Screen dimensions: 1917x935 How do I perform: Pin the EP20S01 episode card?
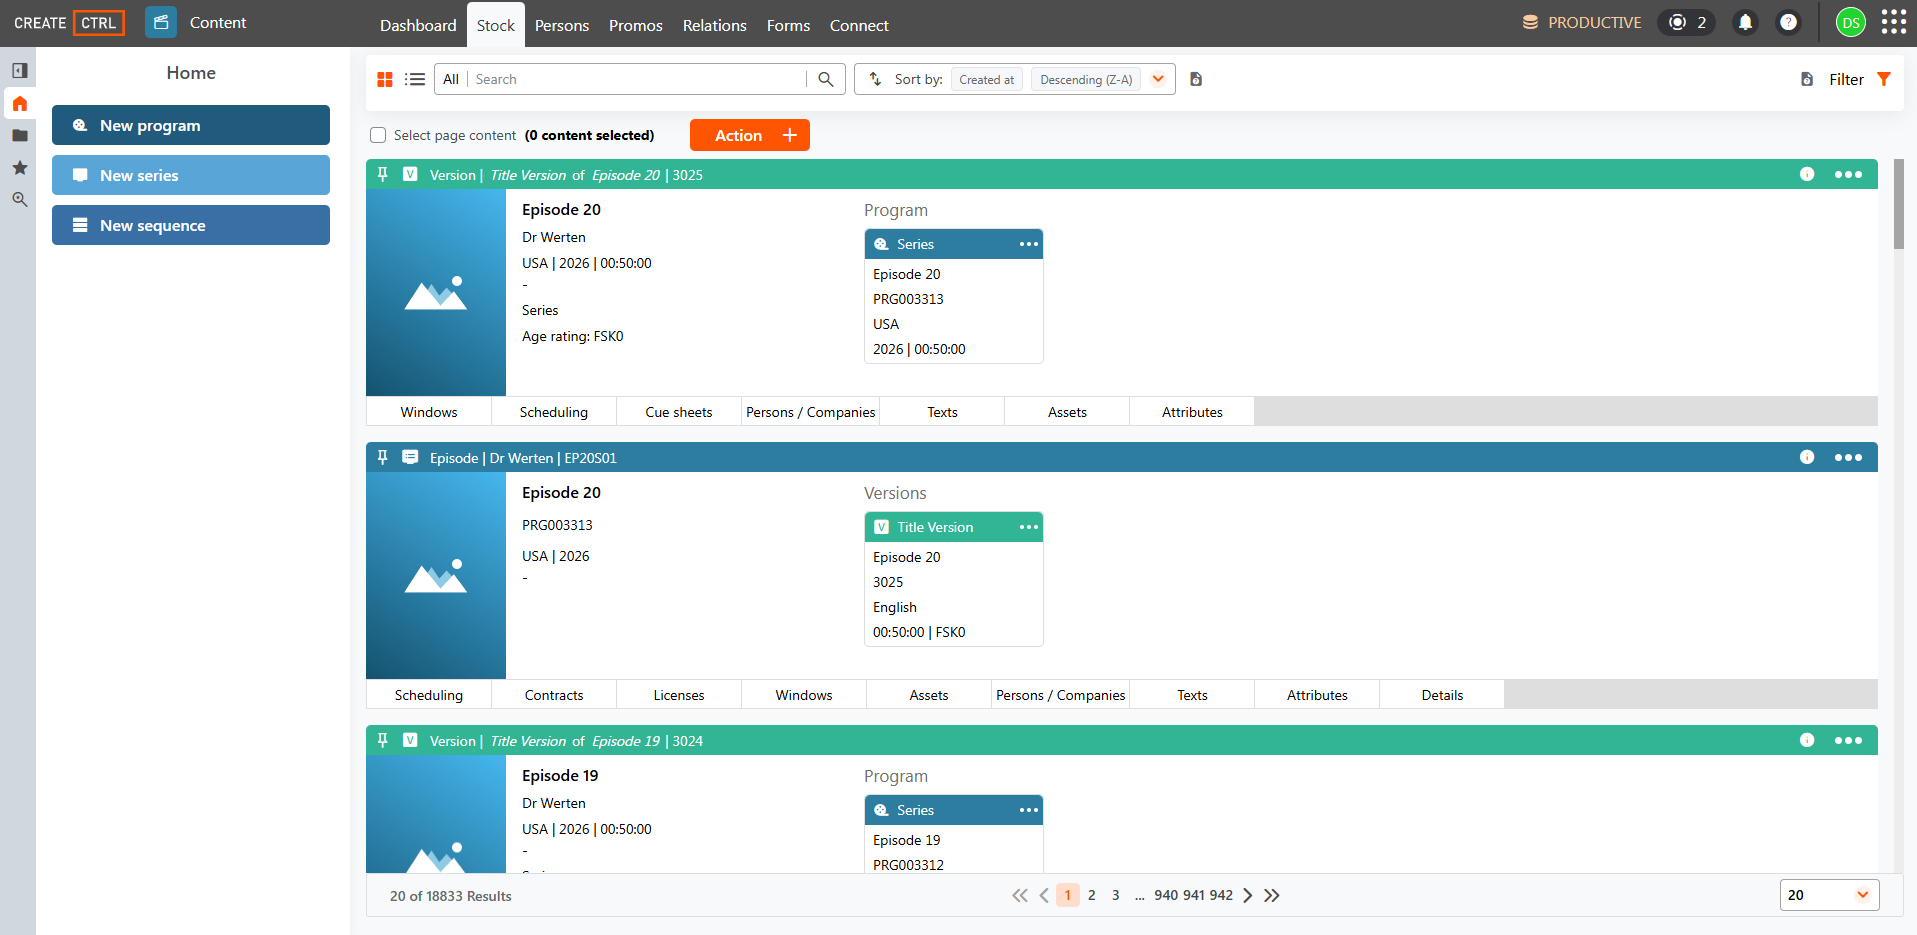coord(383,457)
